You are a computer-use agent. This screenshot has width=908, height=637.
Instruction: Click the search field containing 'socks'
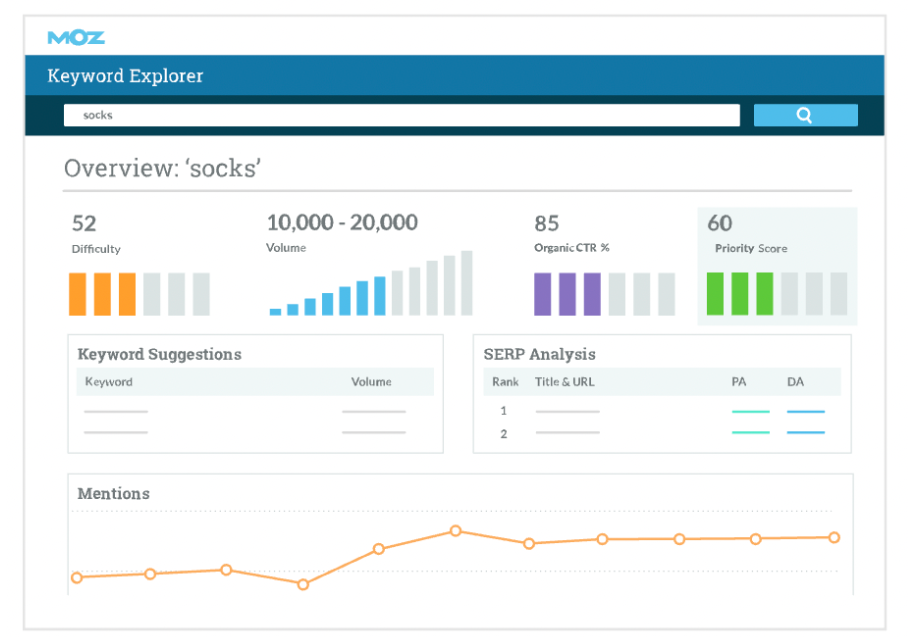pos(401,115)
